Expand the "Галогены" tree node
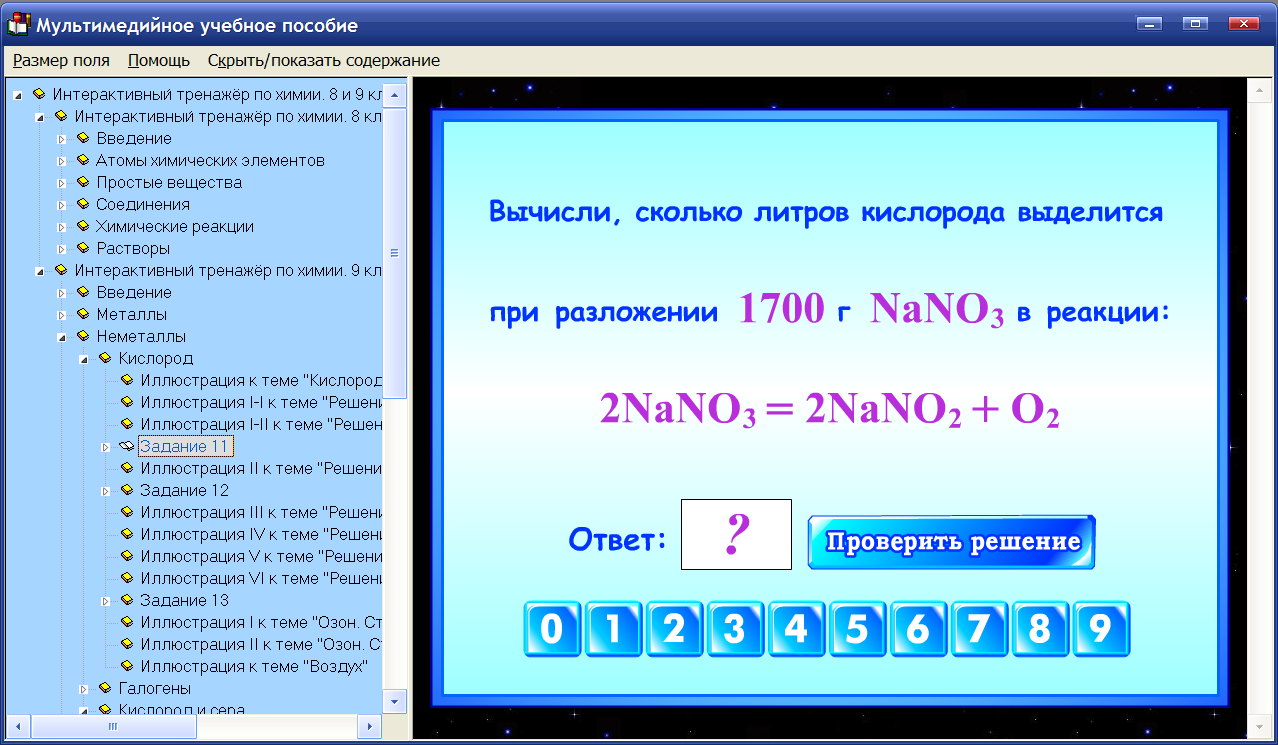1278x745 pixels. [x=85, y=688]
